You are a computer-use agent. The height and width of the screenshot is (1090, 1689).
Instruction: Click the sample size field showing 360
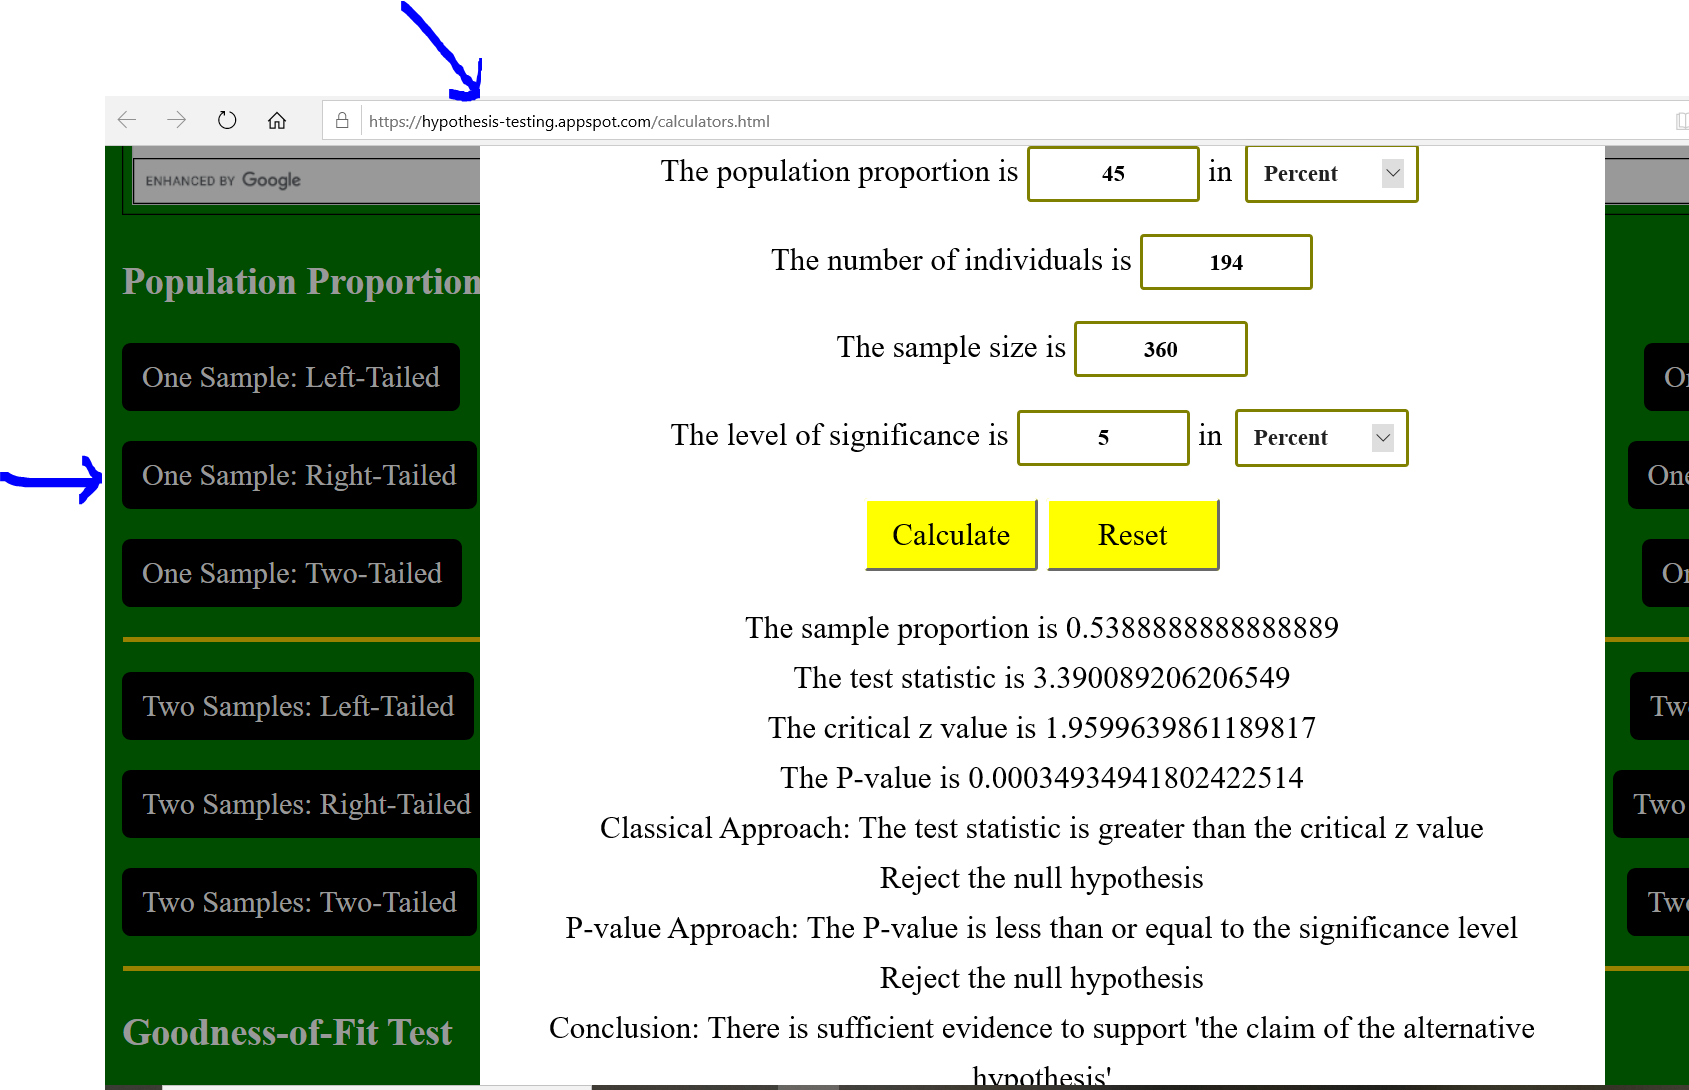[1160, 349]
